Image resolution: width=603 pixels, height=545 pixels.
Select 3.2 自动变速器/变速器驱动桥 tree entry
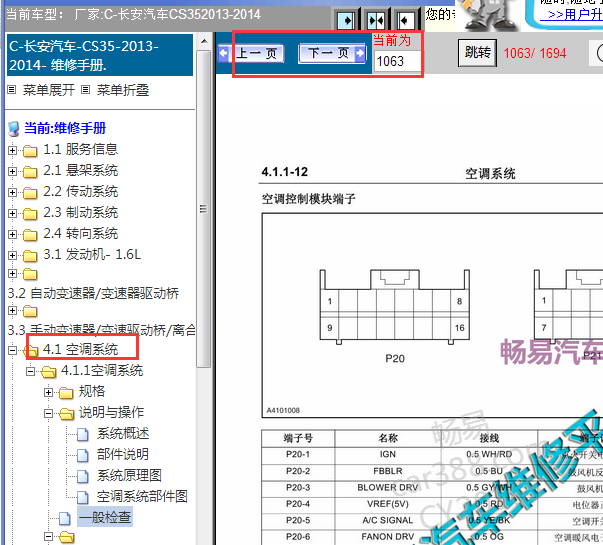click(x=93, y=293)
